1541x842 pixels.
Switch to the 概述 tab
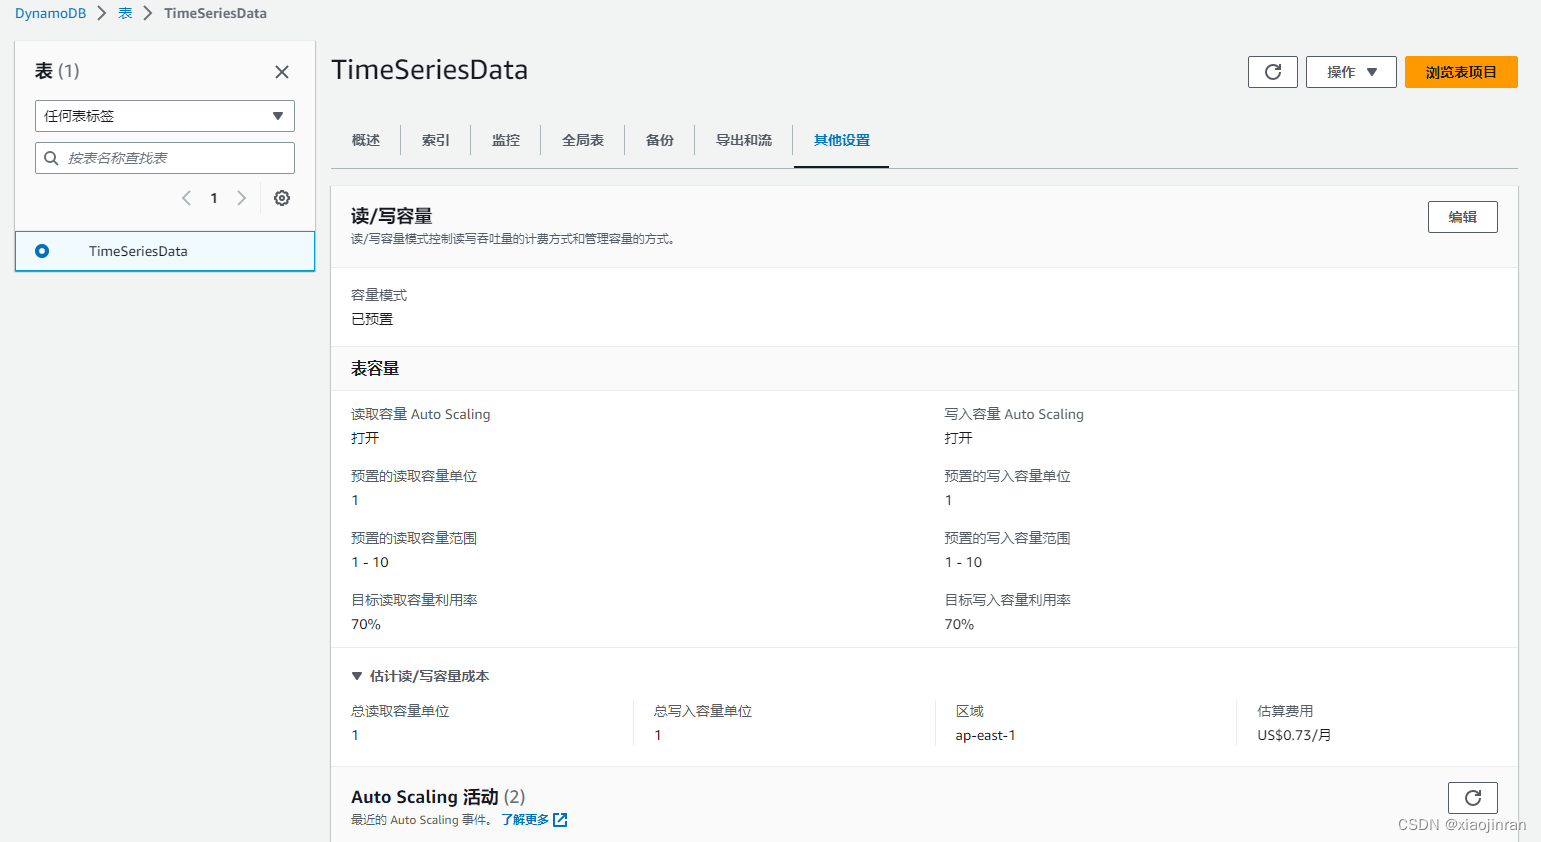366,140
